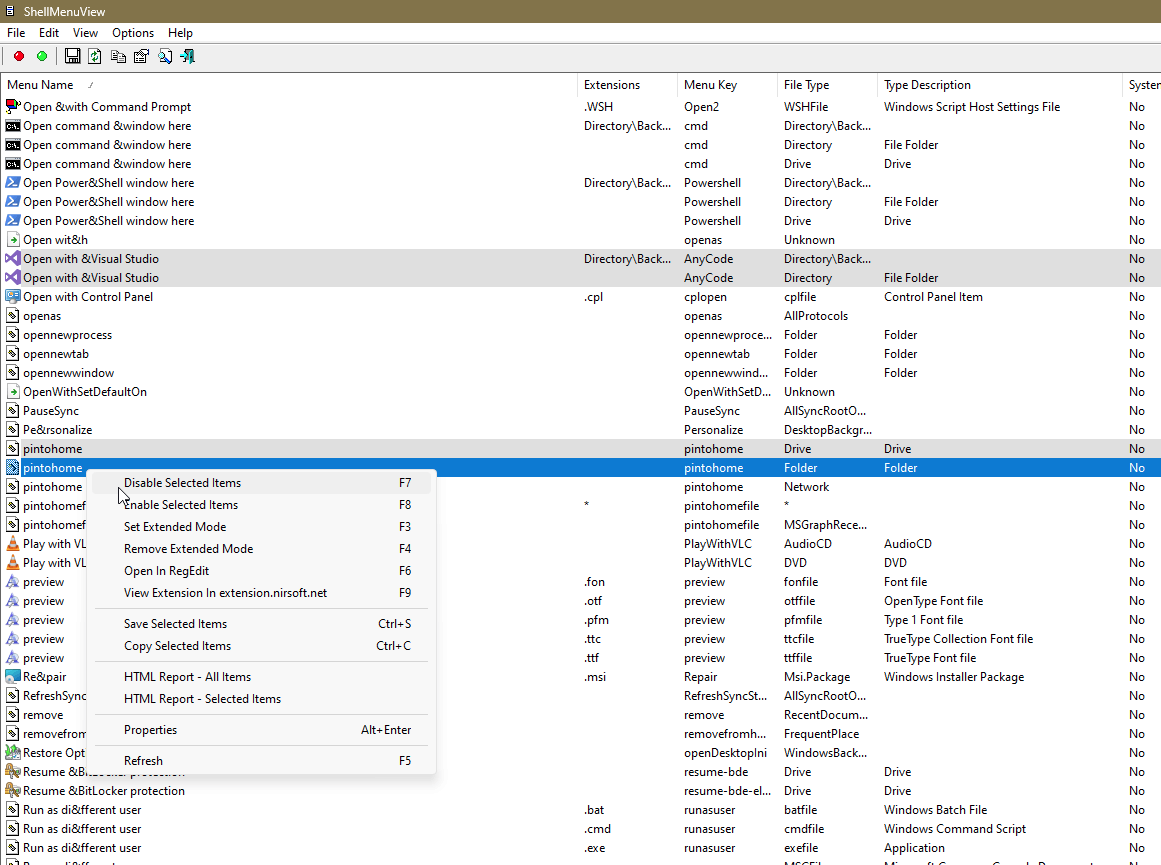Click the Windows Script Host Settings File cell
Screen dimensions: 1161x865
(x=971, y=107)
